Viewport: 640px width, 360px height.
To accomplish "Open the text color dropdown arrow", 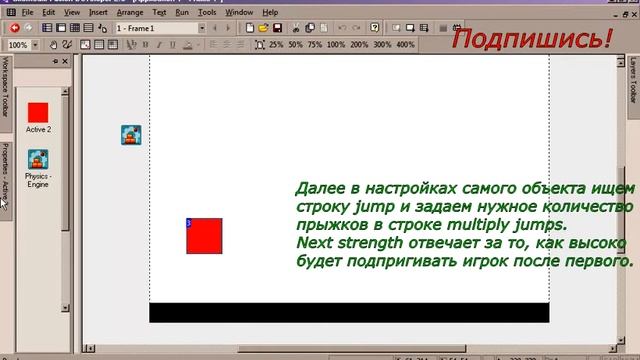I will point(198,44).
